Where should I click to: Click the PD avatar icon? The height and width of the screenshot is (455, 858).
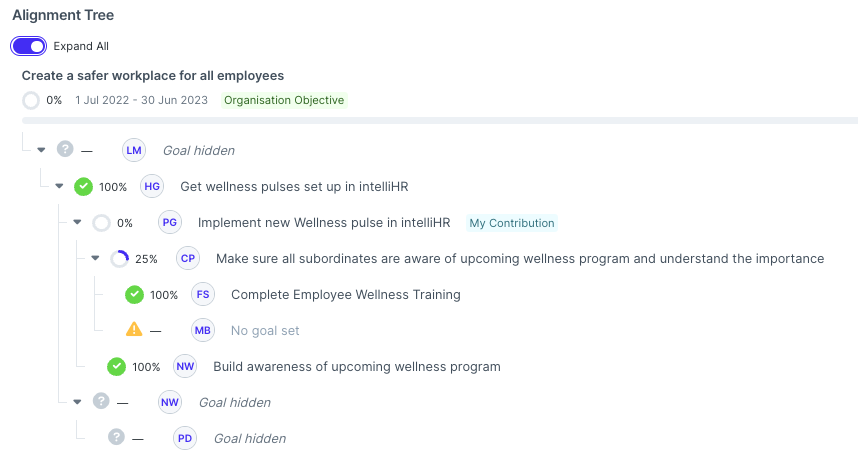pos(185,439)
